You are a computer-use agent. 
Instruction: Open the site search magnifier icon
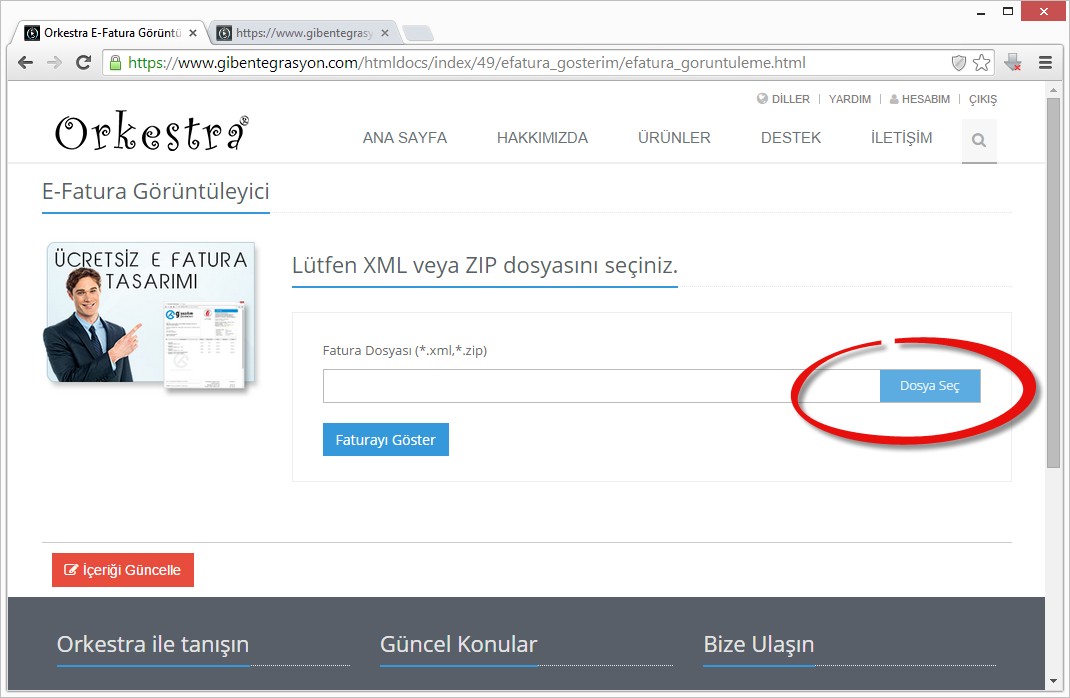[978, 140]
